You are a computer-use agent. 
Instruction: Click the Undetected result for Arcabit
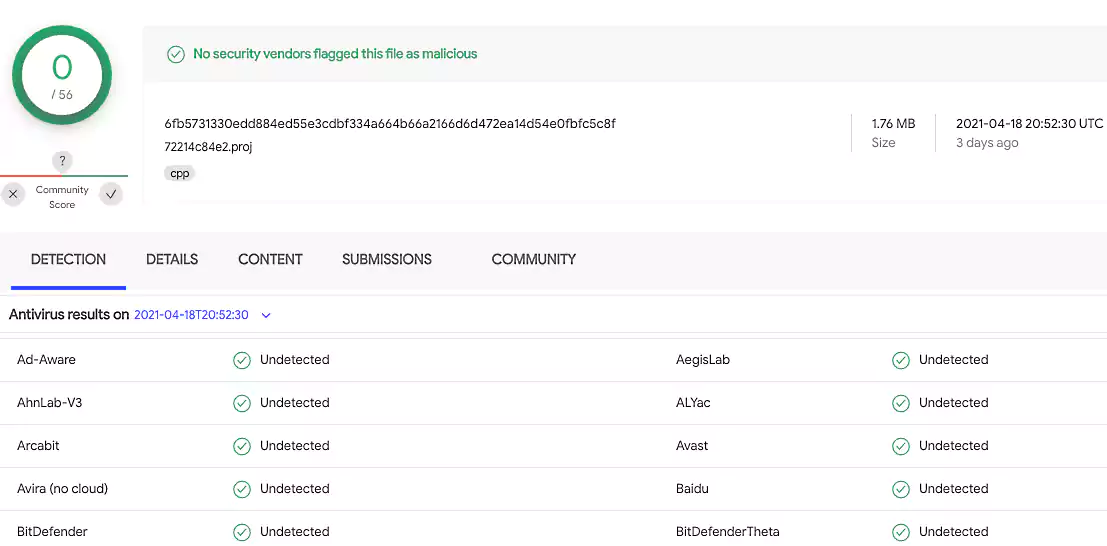coord(294,446)
